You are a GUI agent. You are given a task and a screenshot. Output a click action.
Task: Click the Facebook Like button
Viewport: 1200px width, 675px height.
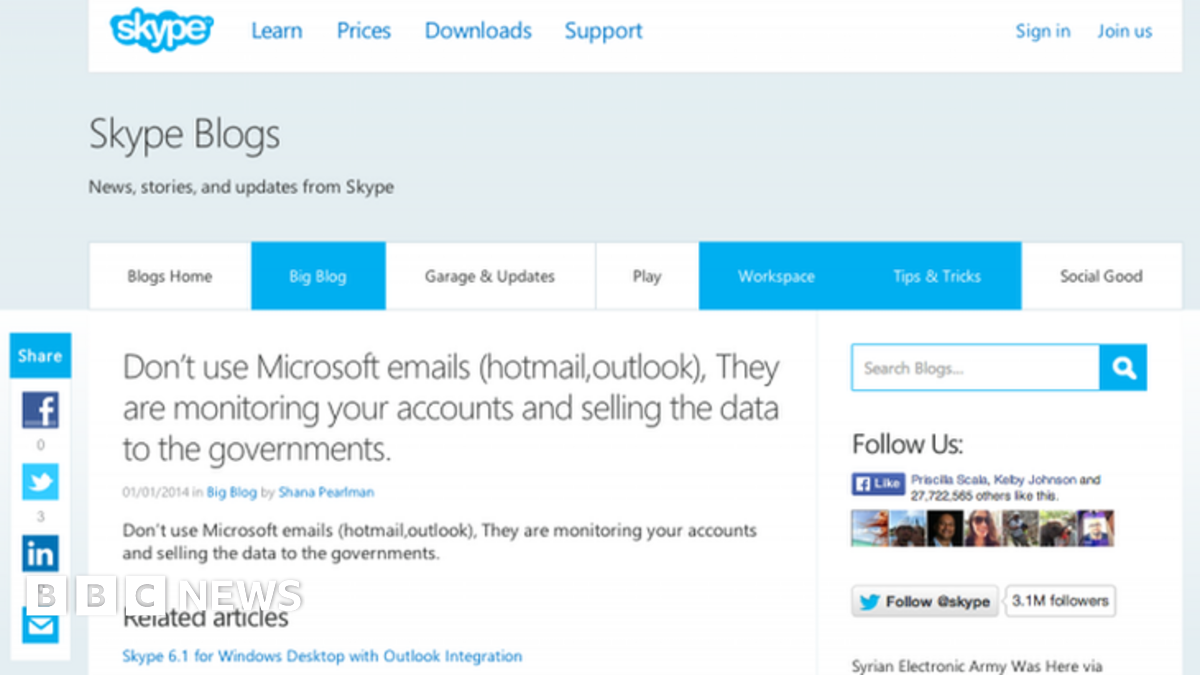pyautogui.click(x=878, y=484)
